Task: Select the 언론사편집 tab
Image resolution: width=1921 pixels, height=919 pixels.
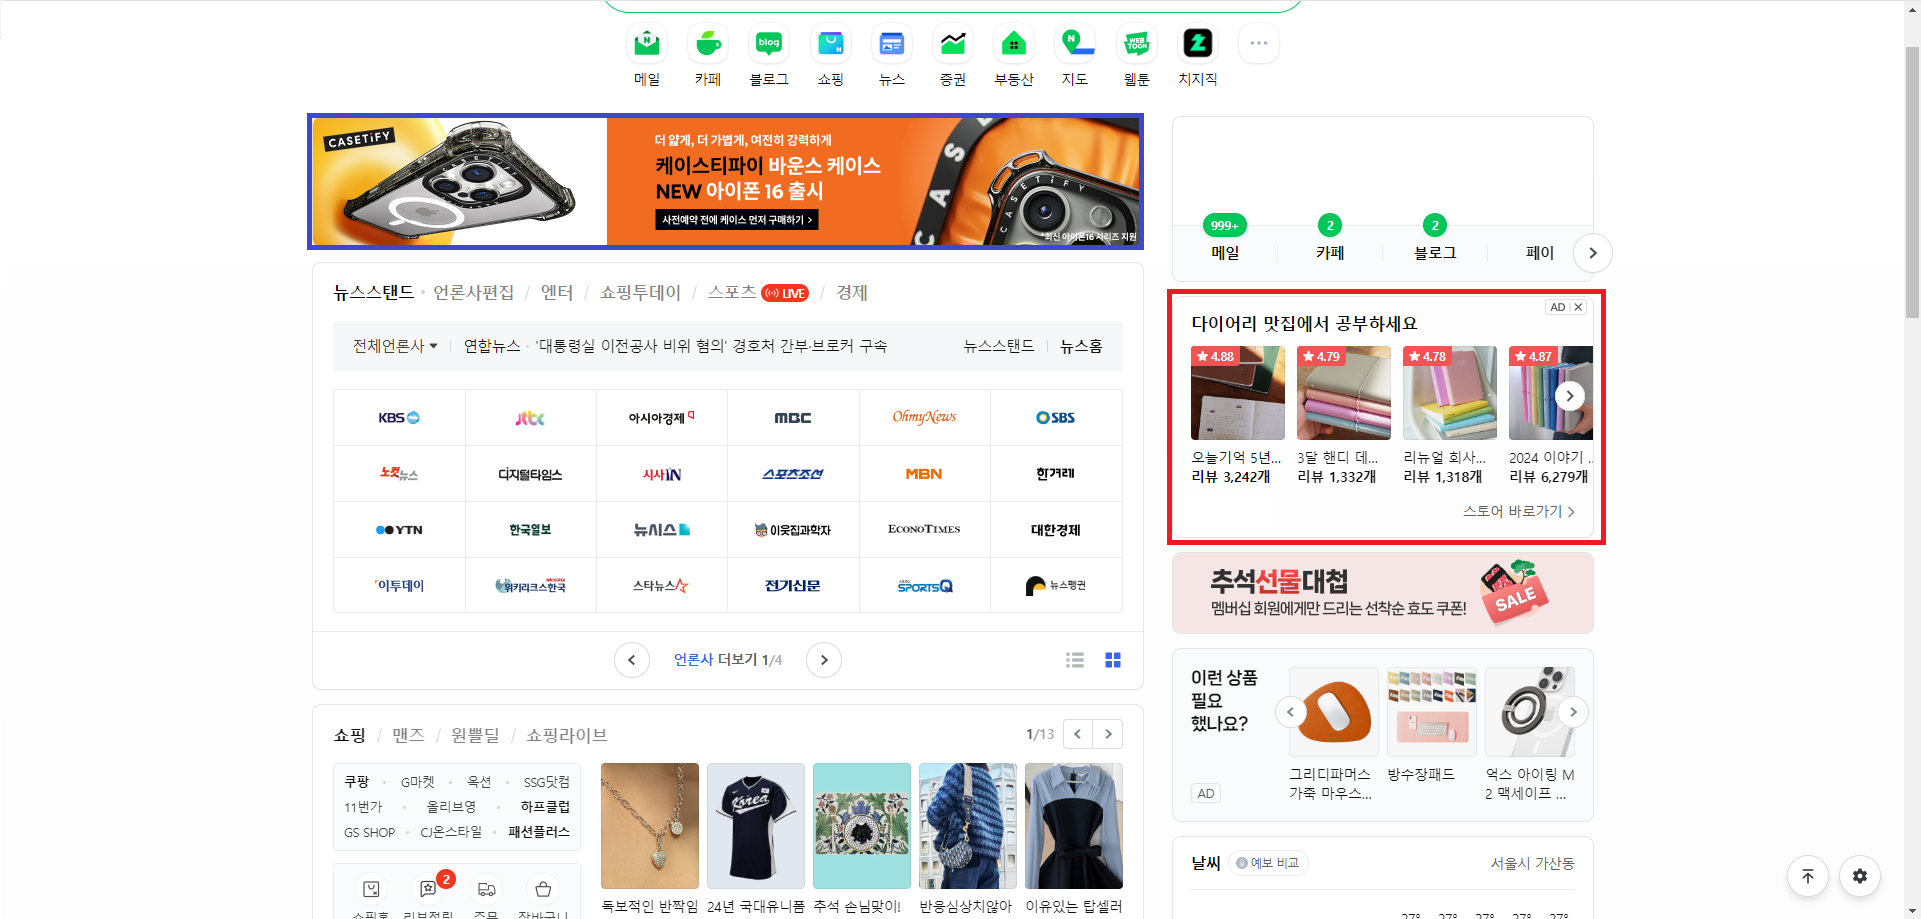Action: point(473,292)
